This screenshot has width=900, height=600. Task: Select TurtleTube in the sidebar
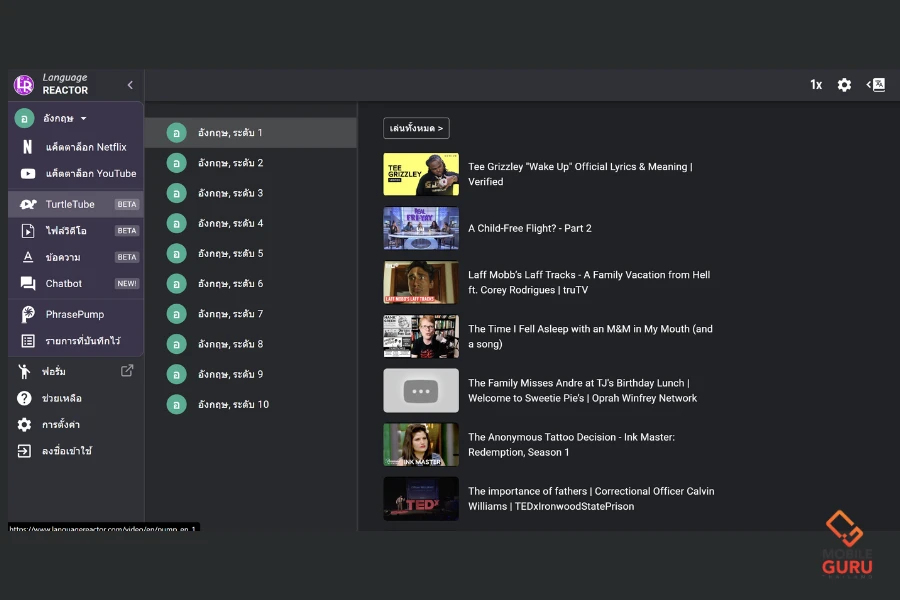[x=70, y=204]
